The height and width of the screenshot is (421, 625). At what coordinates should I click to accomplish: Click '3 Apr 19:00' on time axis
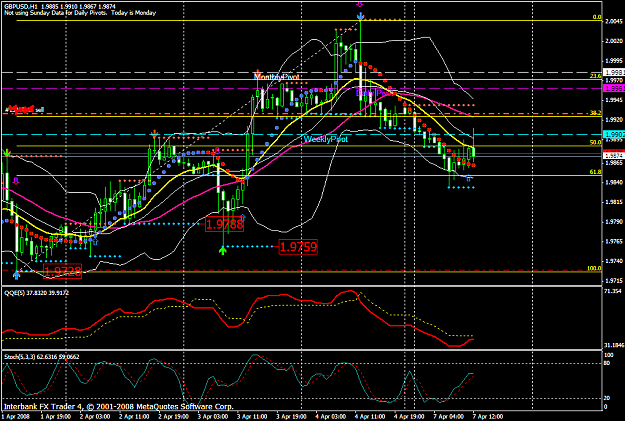(292, 417)
